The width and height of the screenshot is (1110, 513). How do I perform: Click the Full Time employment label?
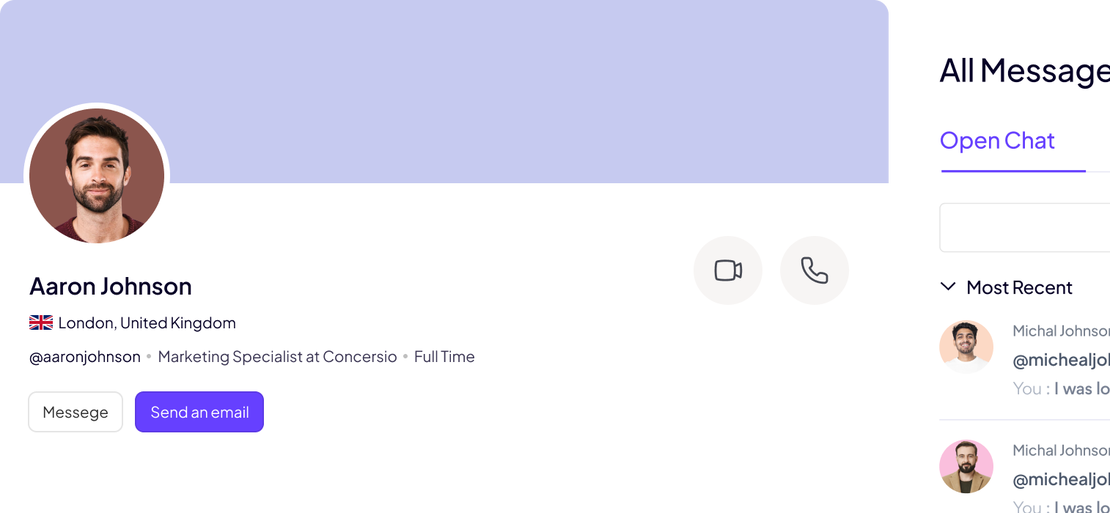tap(444, 357)
